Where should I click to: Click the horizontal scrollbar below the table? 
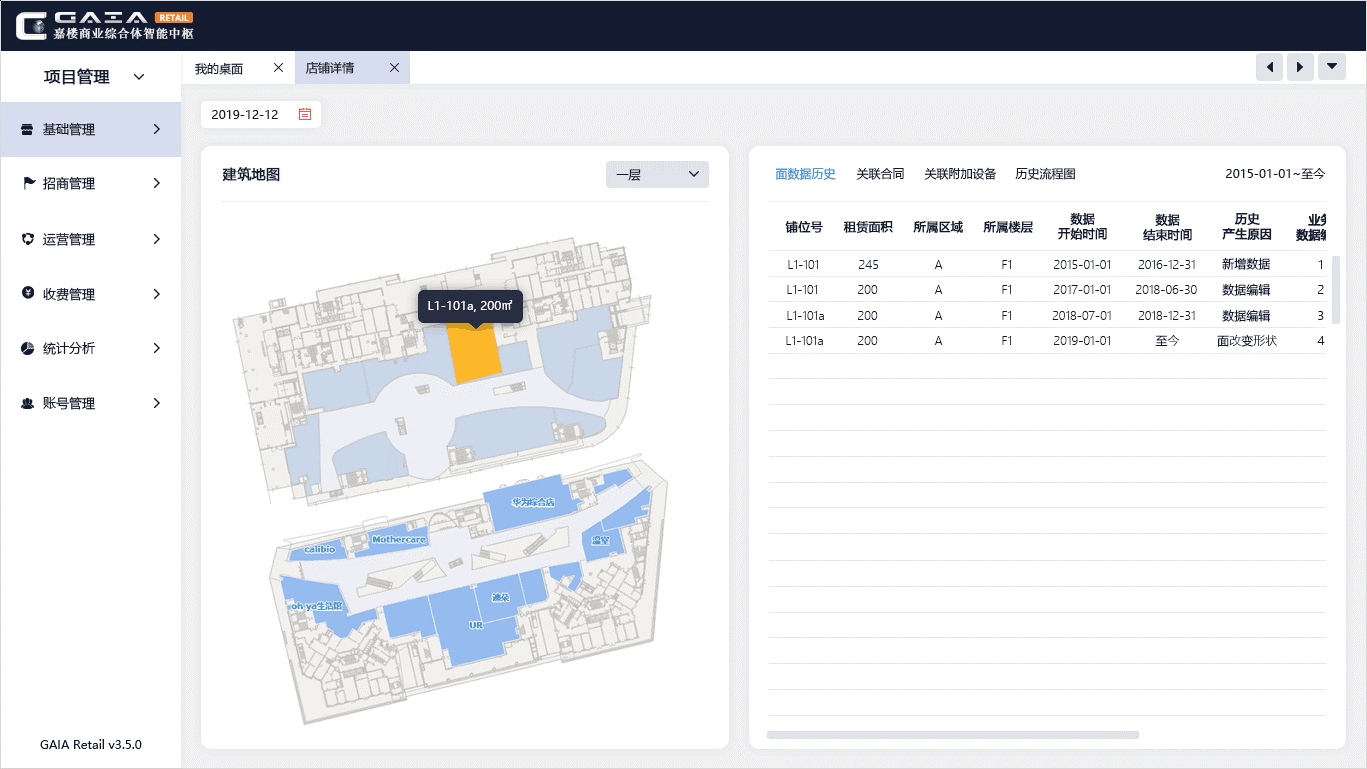coord(952,735)
